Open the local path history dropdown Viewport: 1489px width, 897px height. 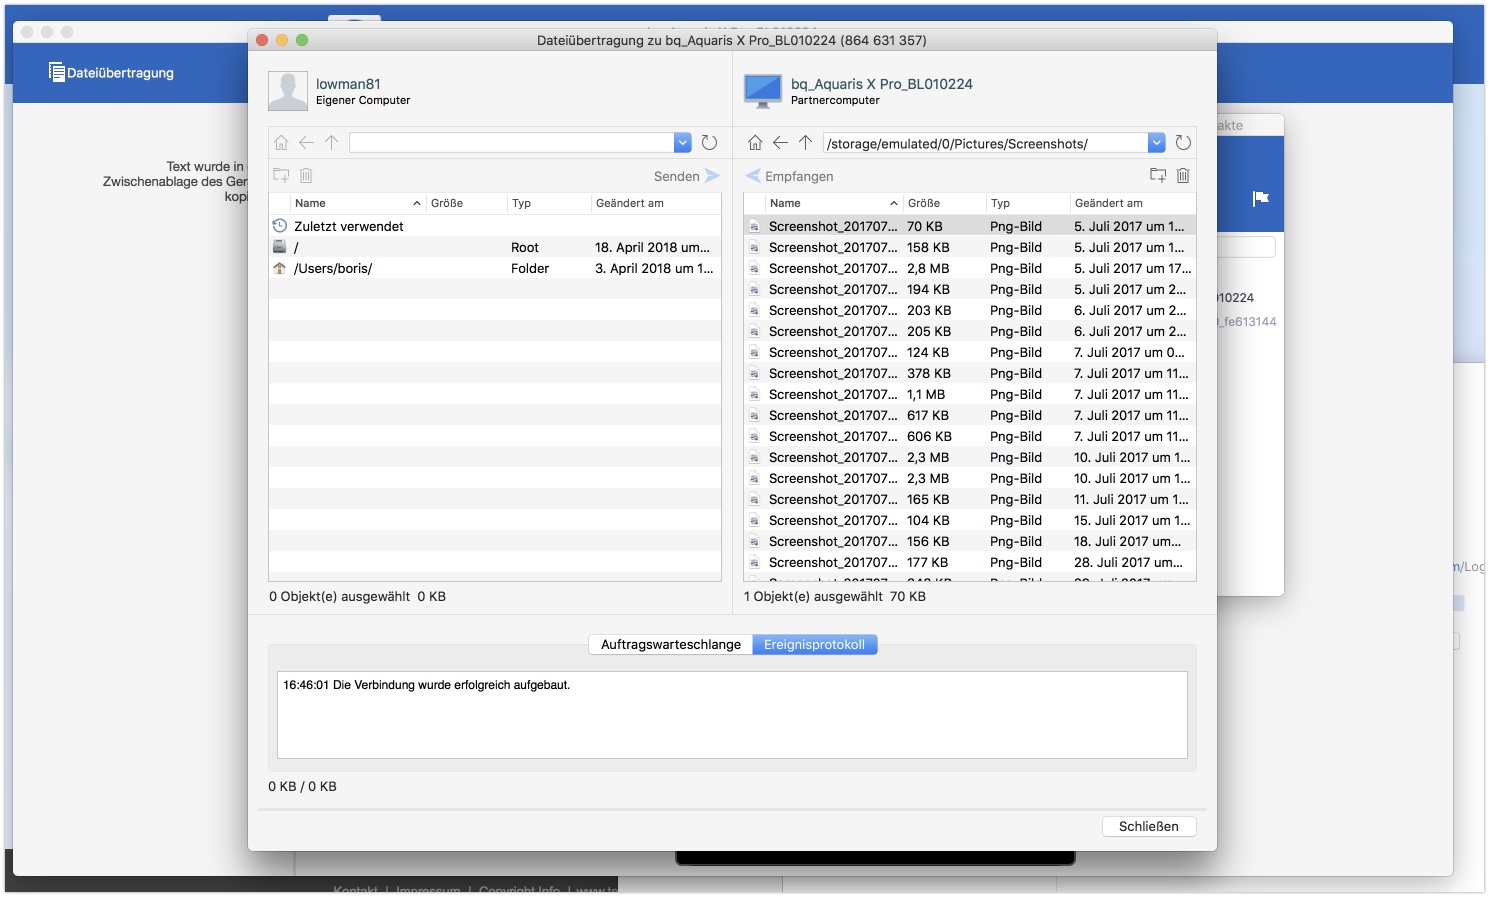(683, 143)
